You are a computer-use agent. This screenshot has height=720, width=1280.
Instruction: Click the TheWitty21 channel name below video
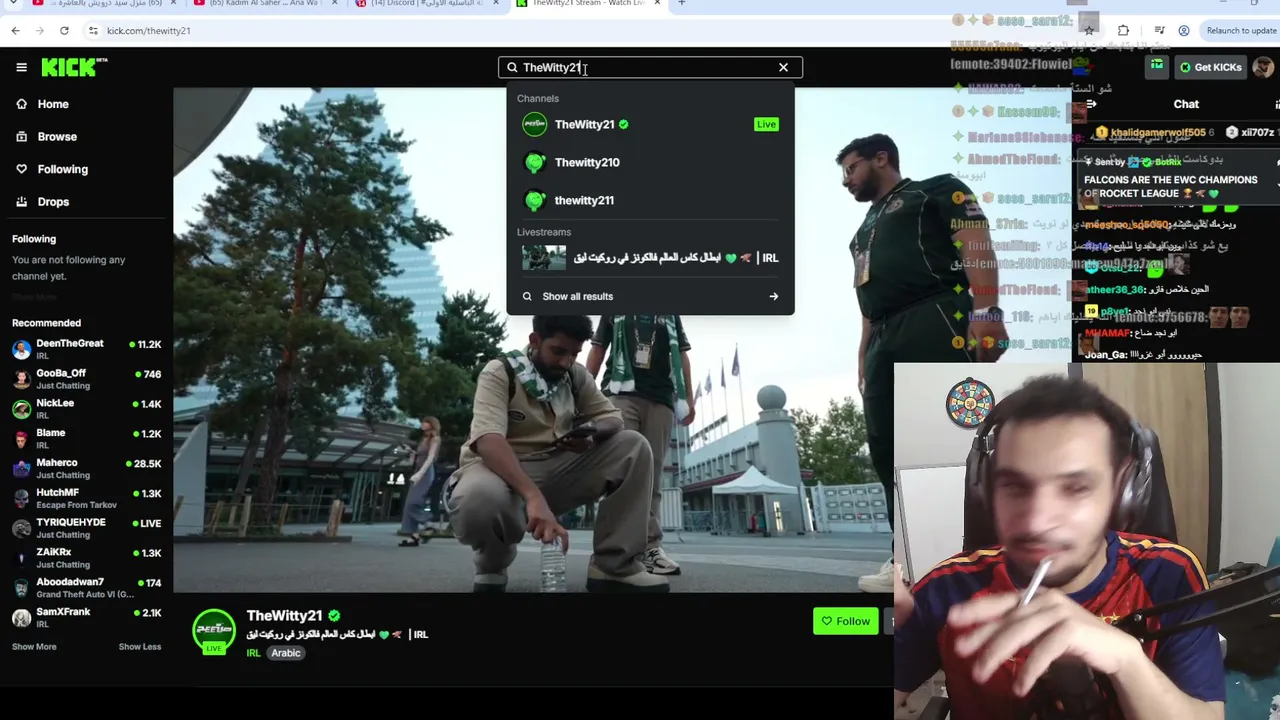pos(284,616)
